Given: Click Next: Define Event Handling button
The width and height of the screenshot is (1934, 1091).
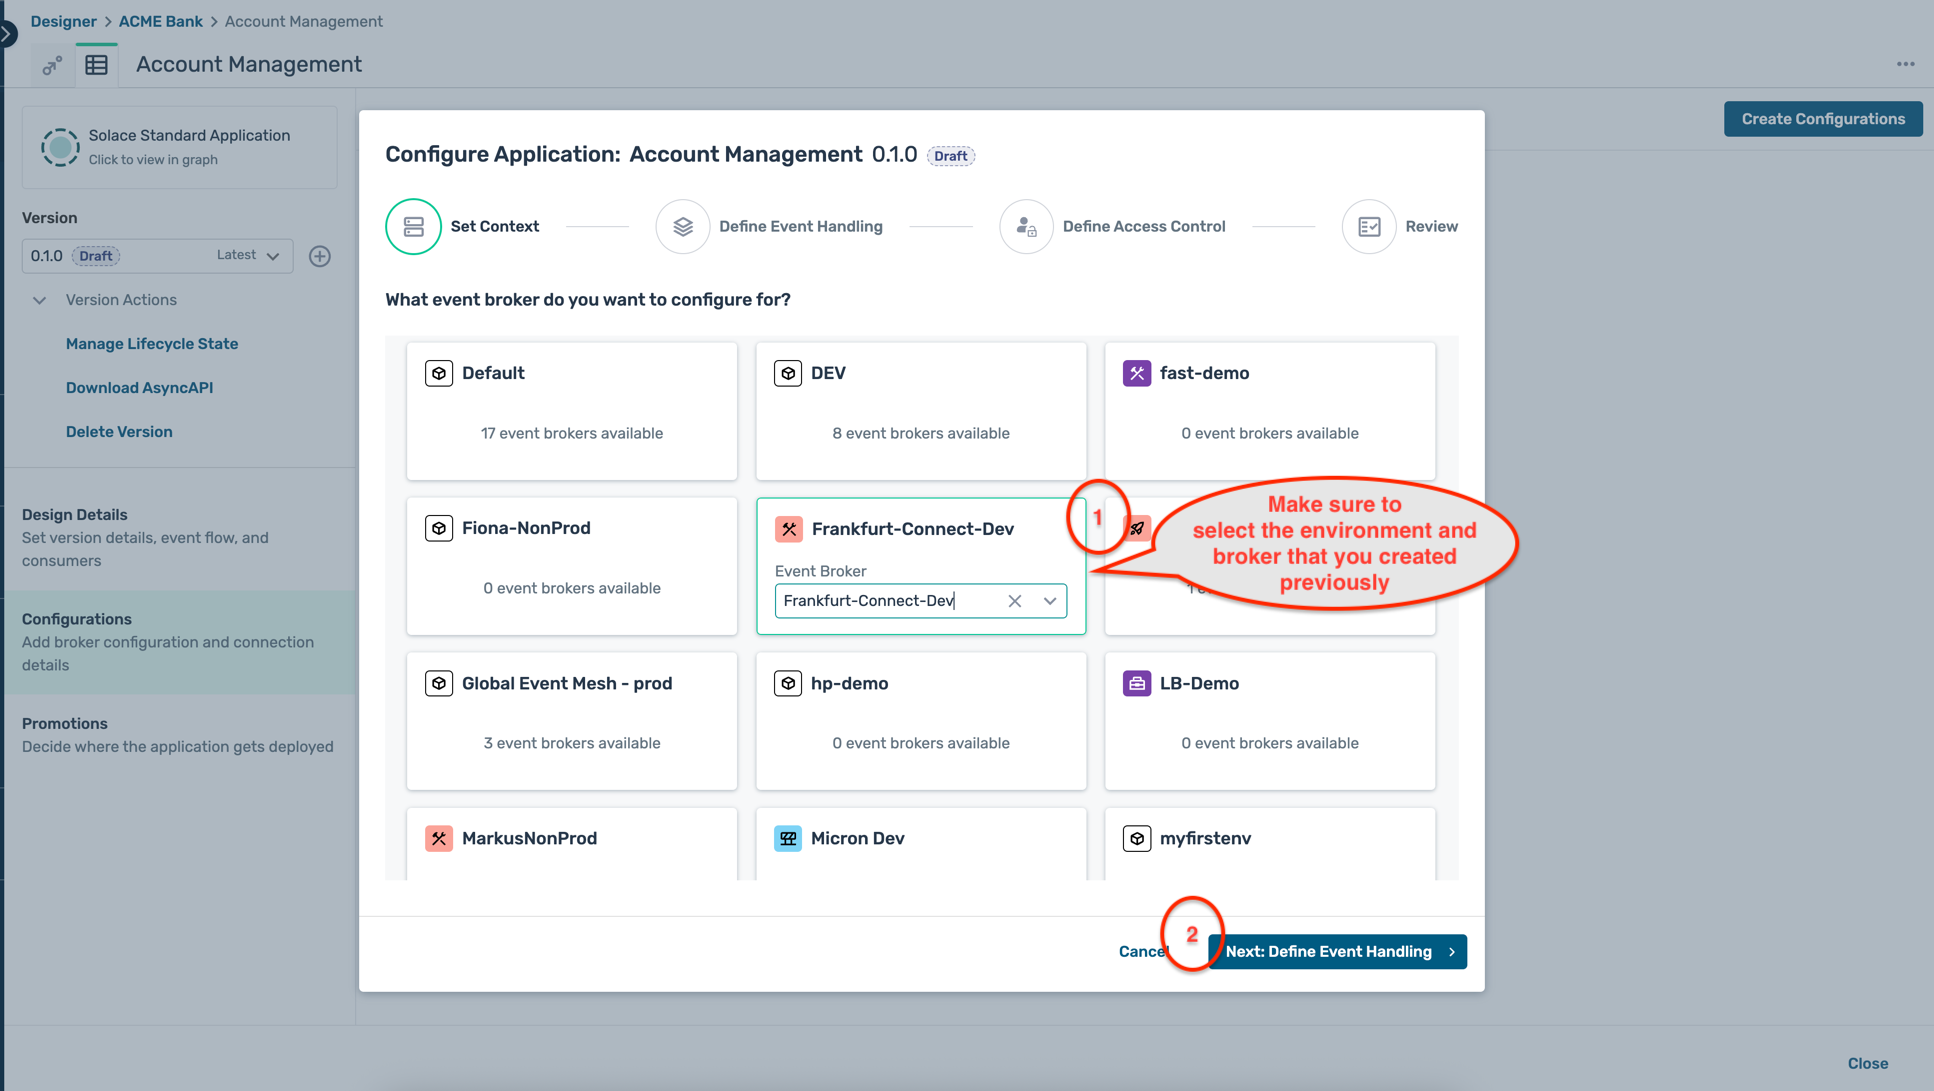Looking at the screenshot, I should [x=1337, y=952].
